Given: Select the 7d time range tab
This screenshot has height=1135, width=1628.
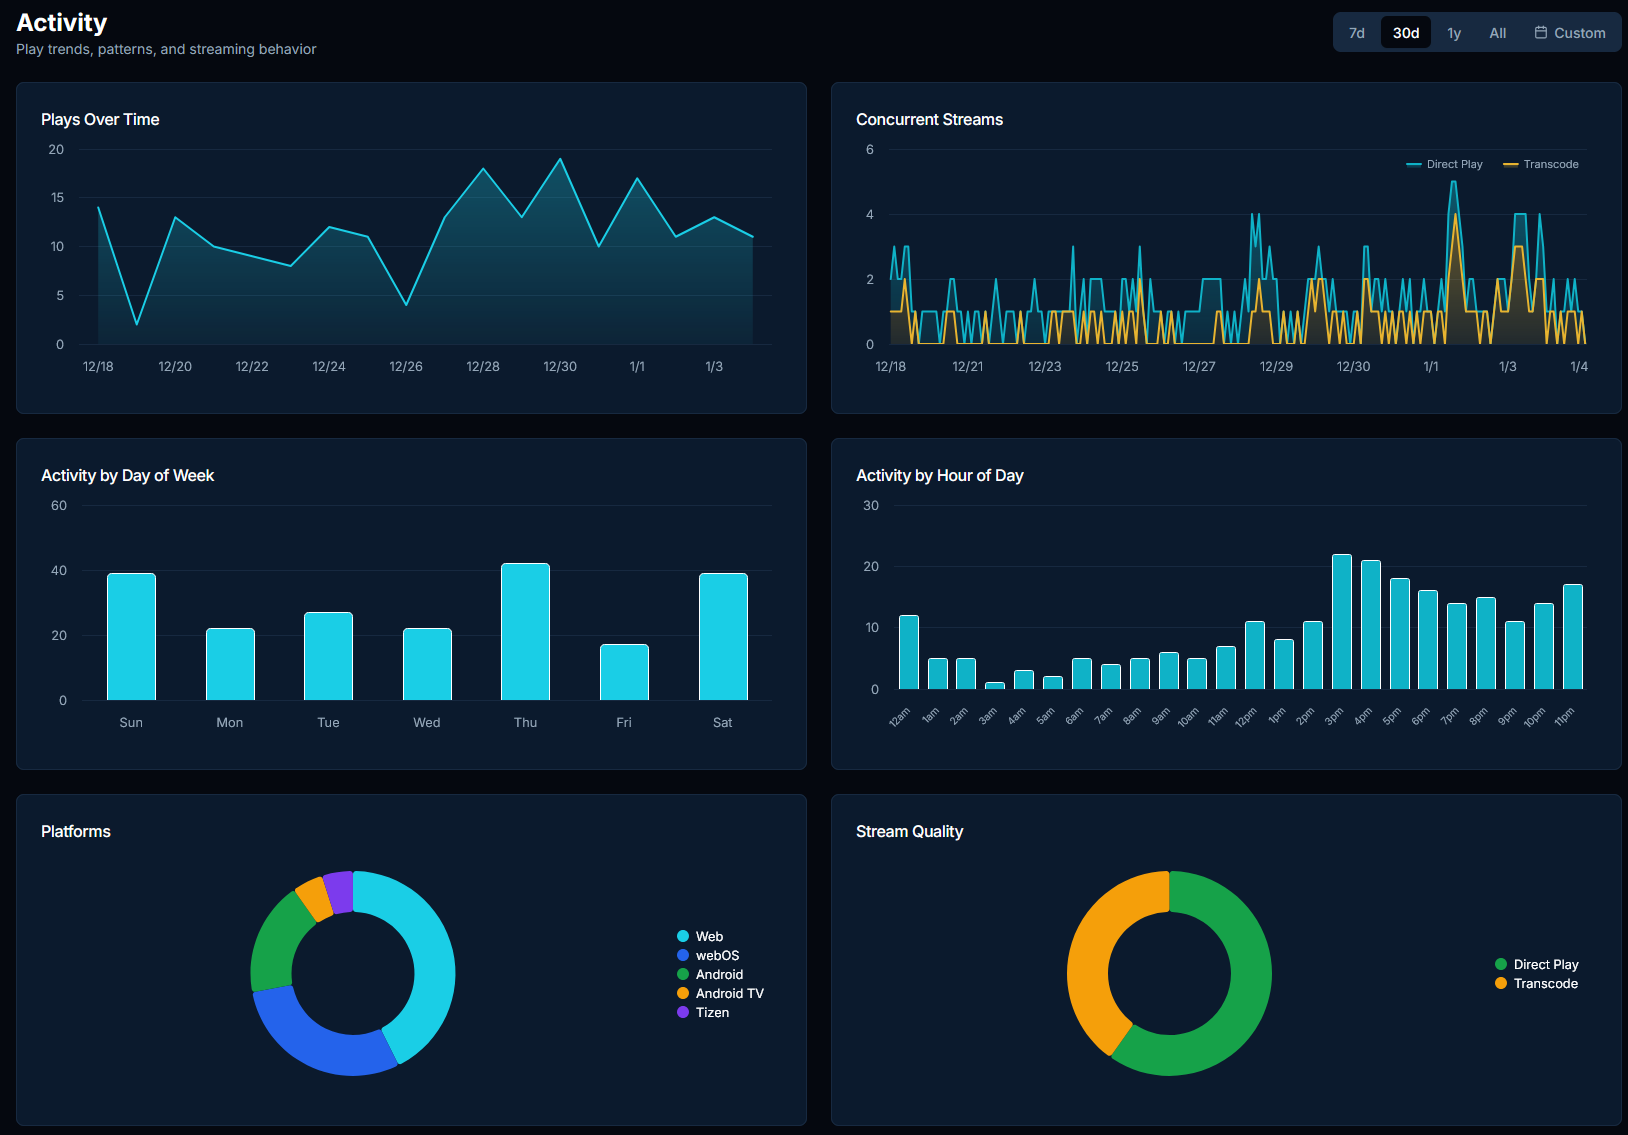Looking at the screenshot, I should [1356, 33].
